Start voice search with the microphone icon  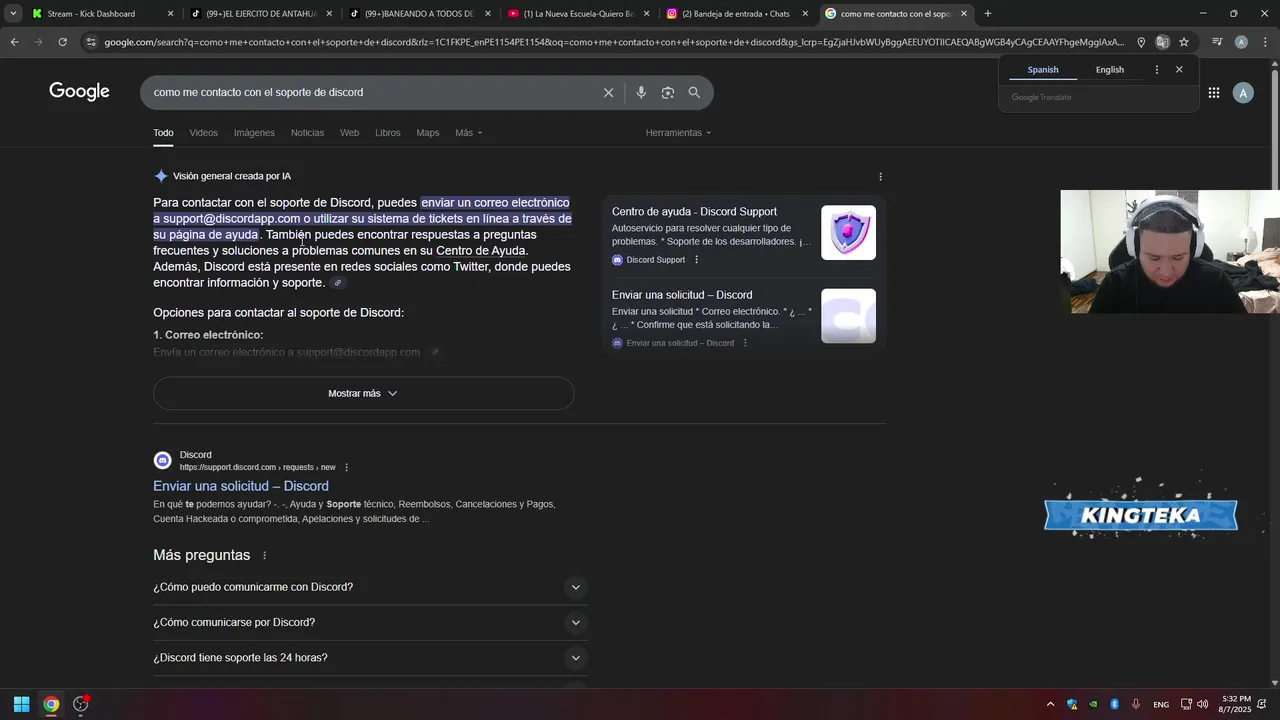641,92
